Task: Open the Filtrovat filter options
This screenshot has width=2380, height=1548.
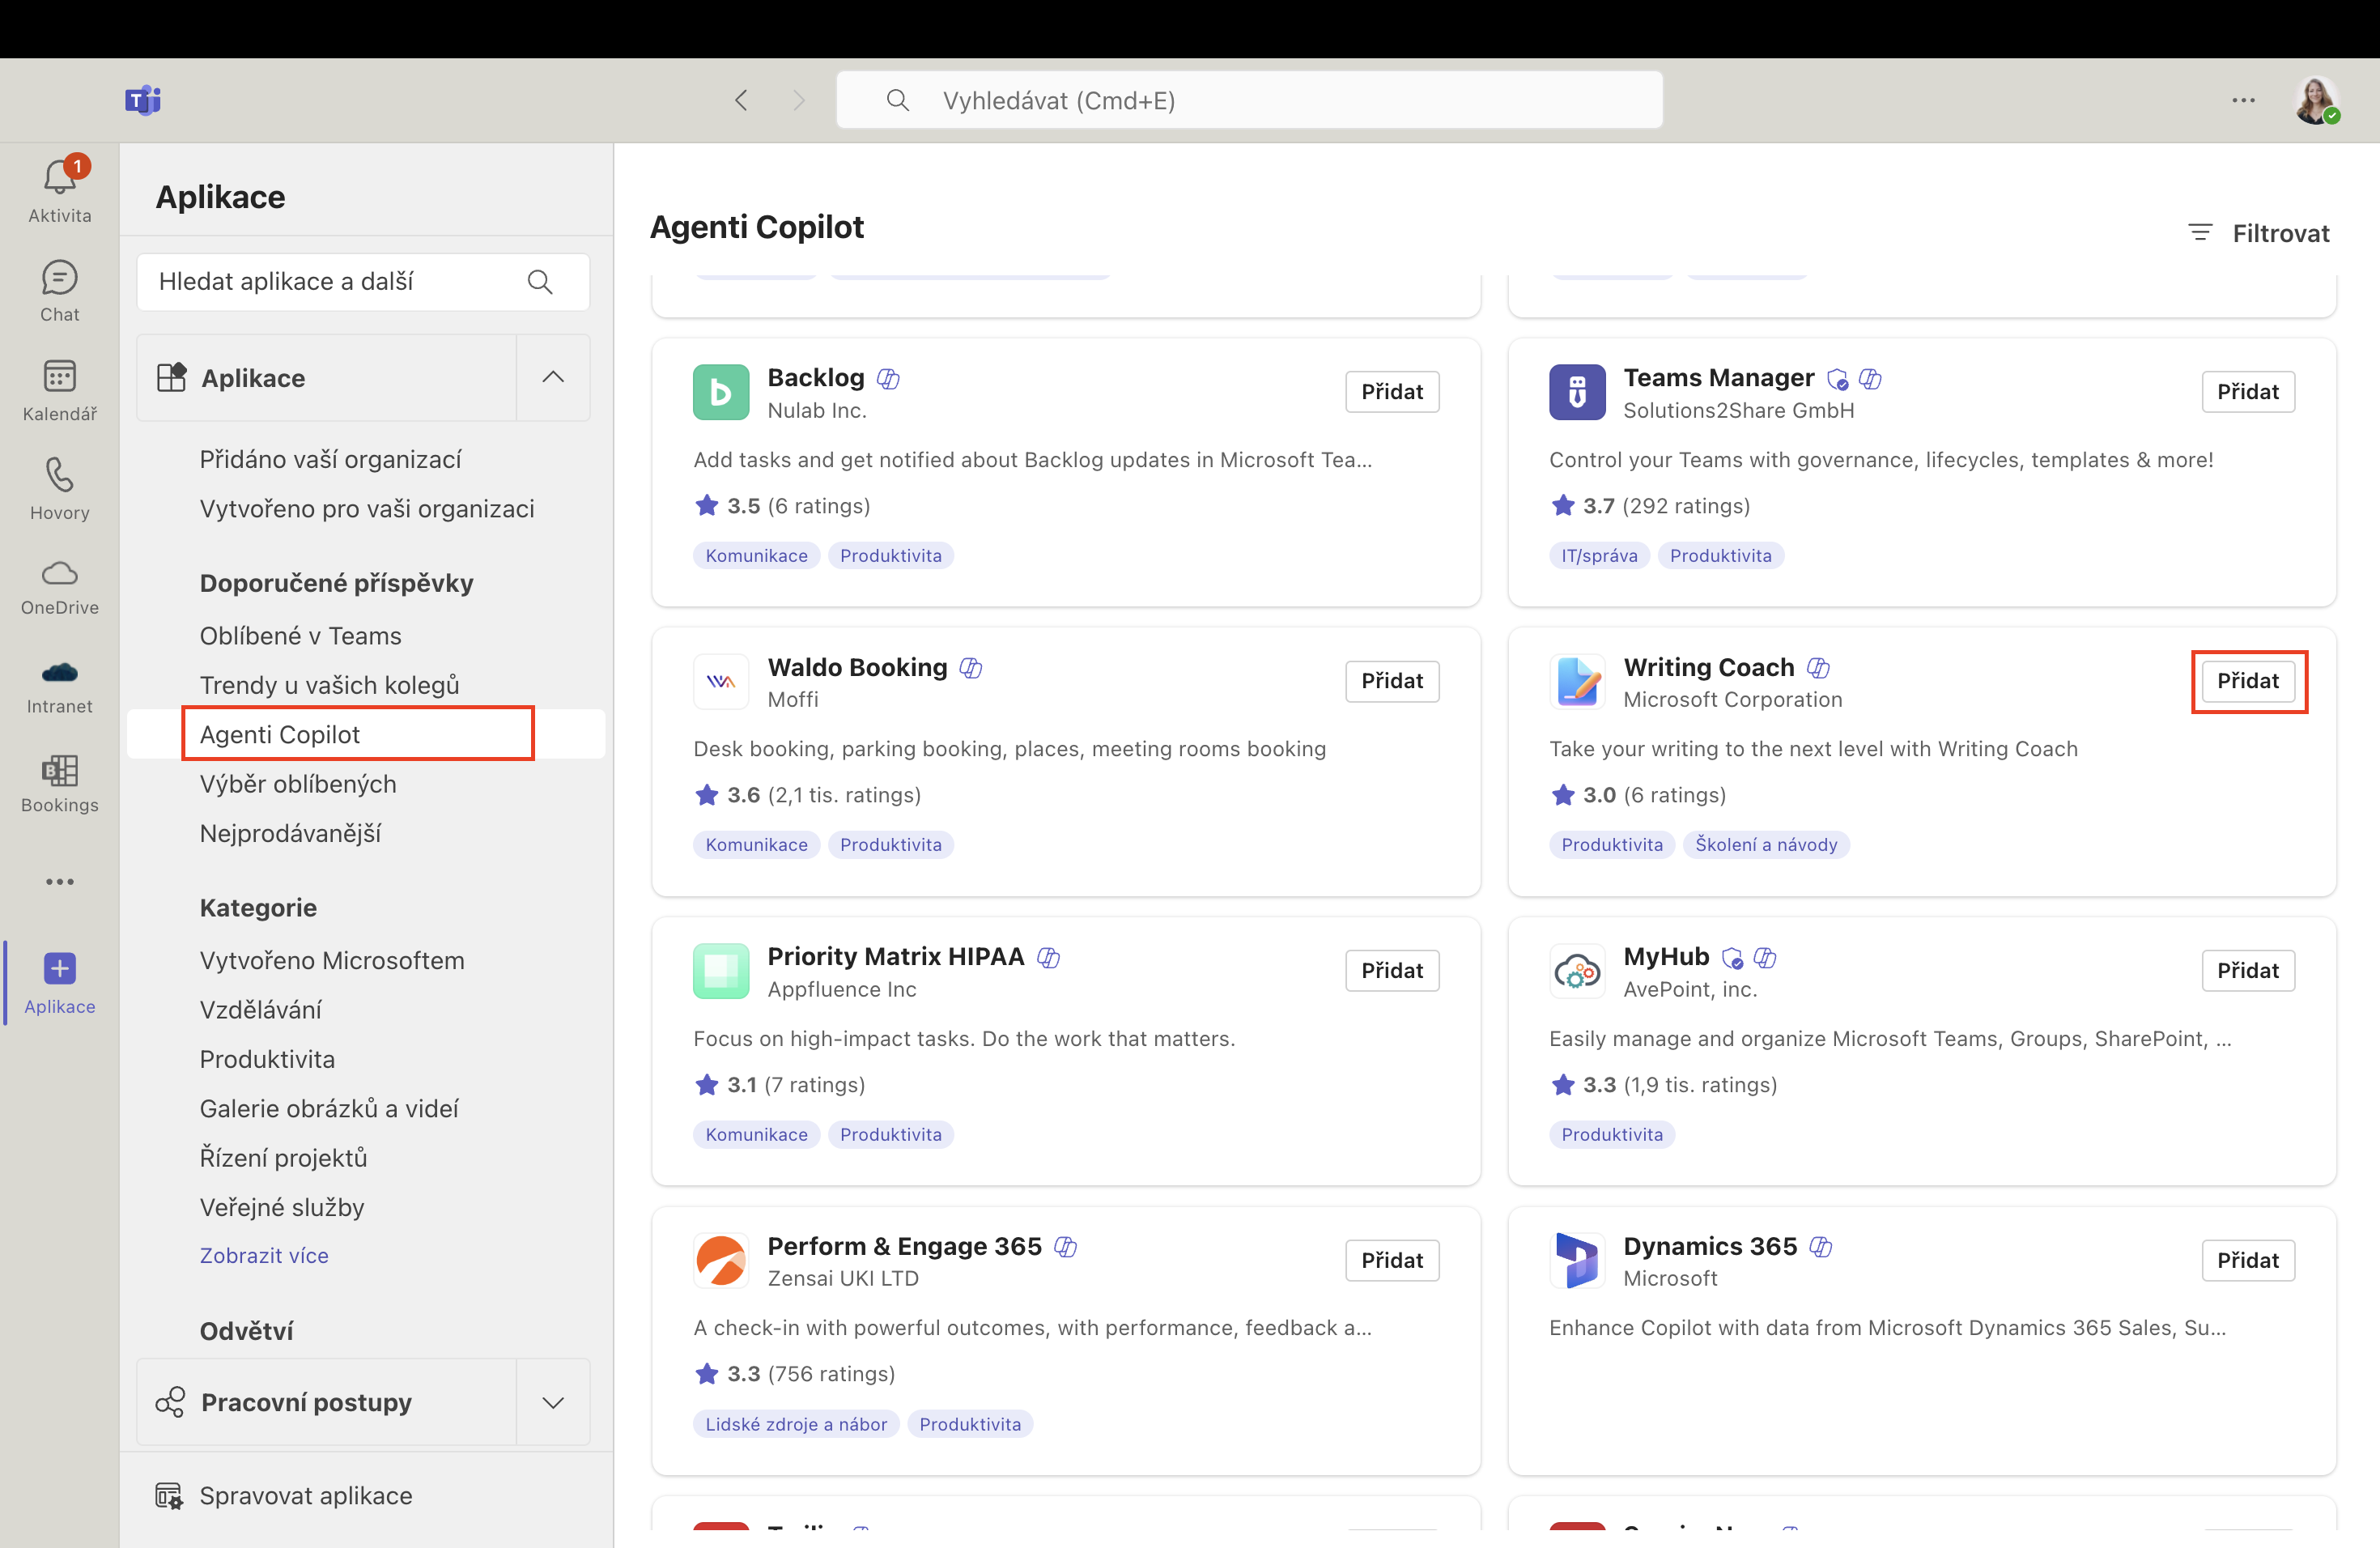Action: point(2258,233)
